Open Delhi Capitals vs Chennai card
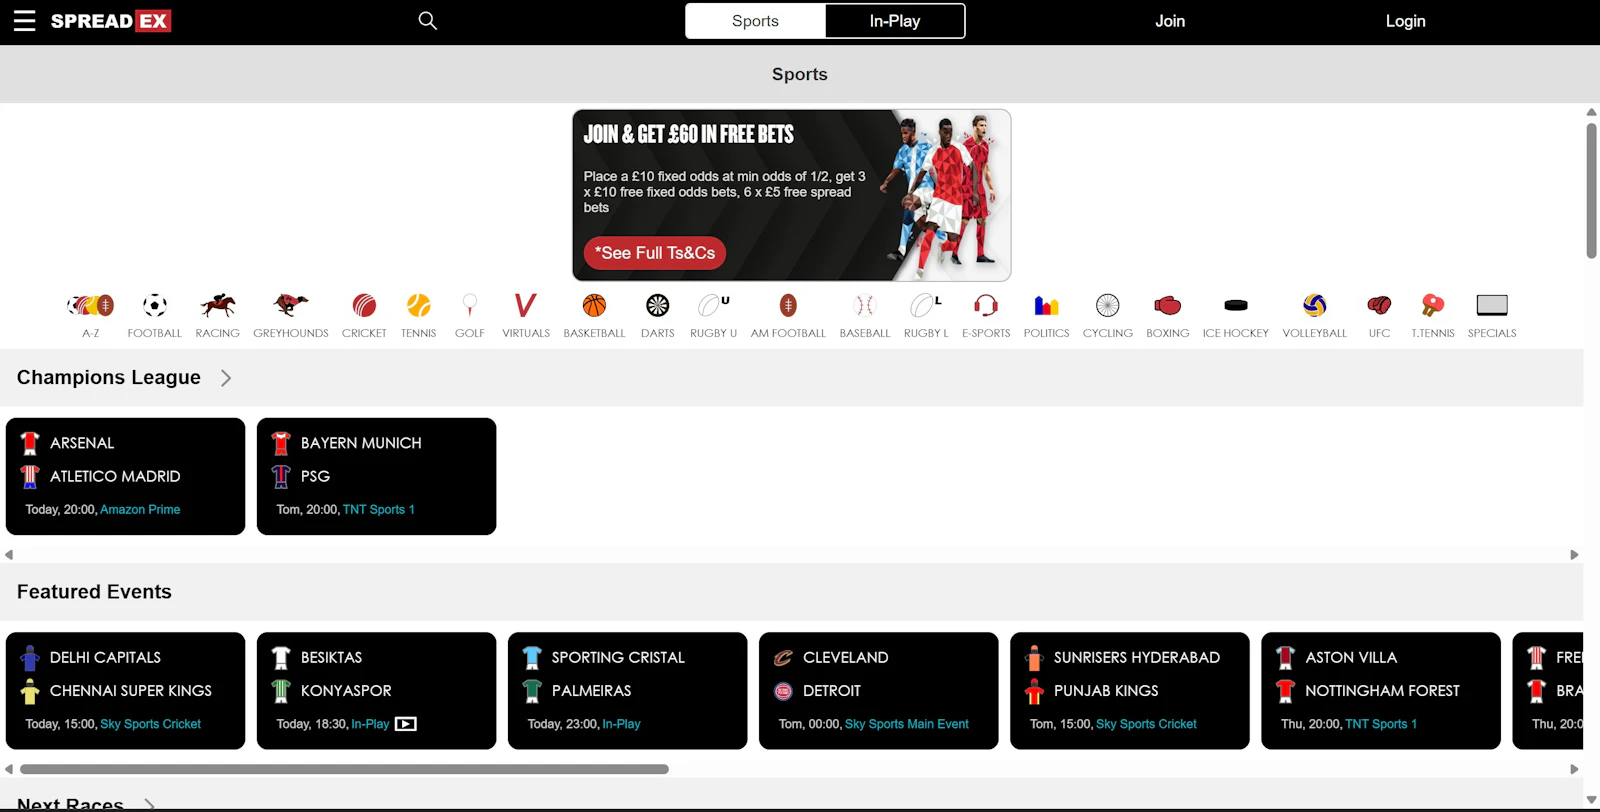Screen dimensions: 1600x812 (125, 690)
